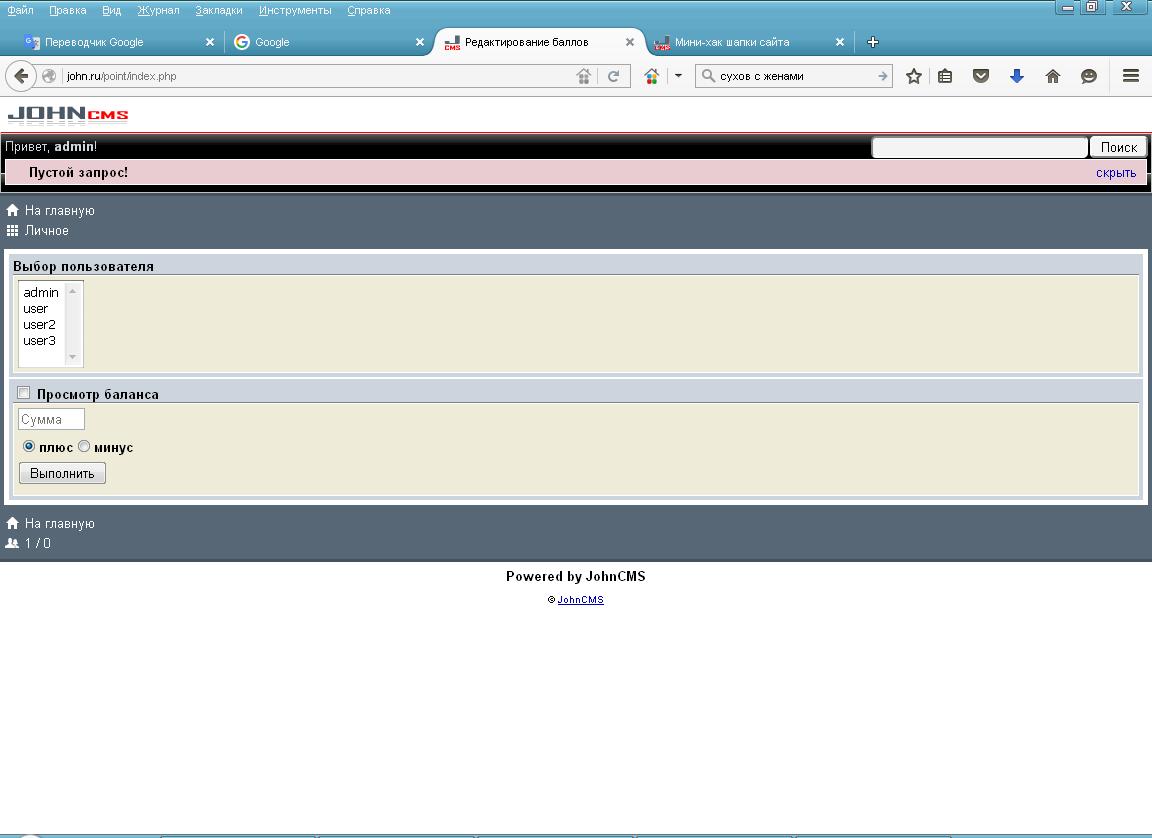Open the Журнал menu
This screenshot has width=1152, height=838.
click(158, 10)
